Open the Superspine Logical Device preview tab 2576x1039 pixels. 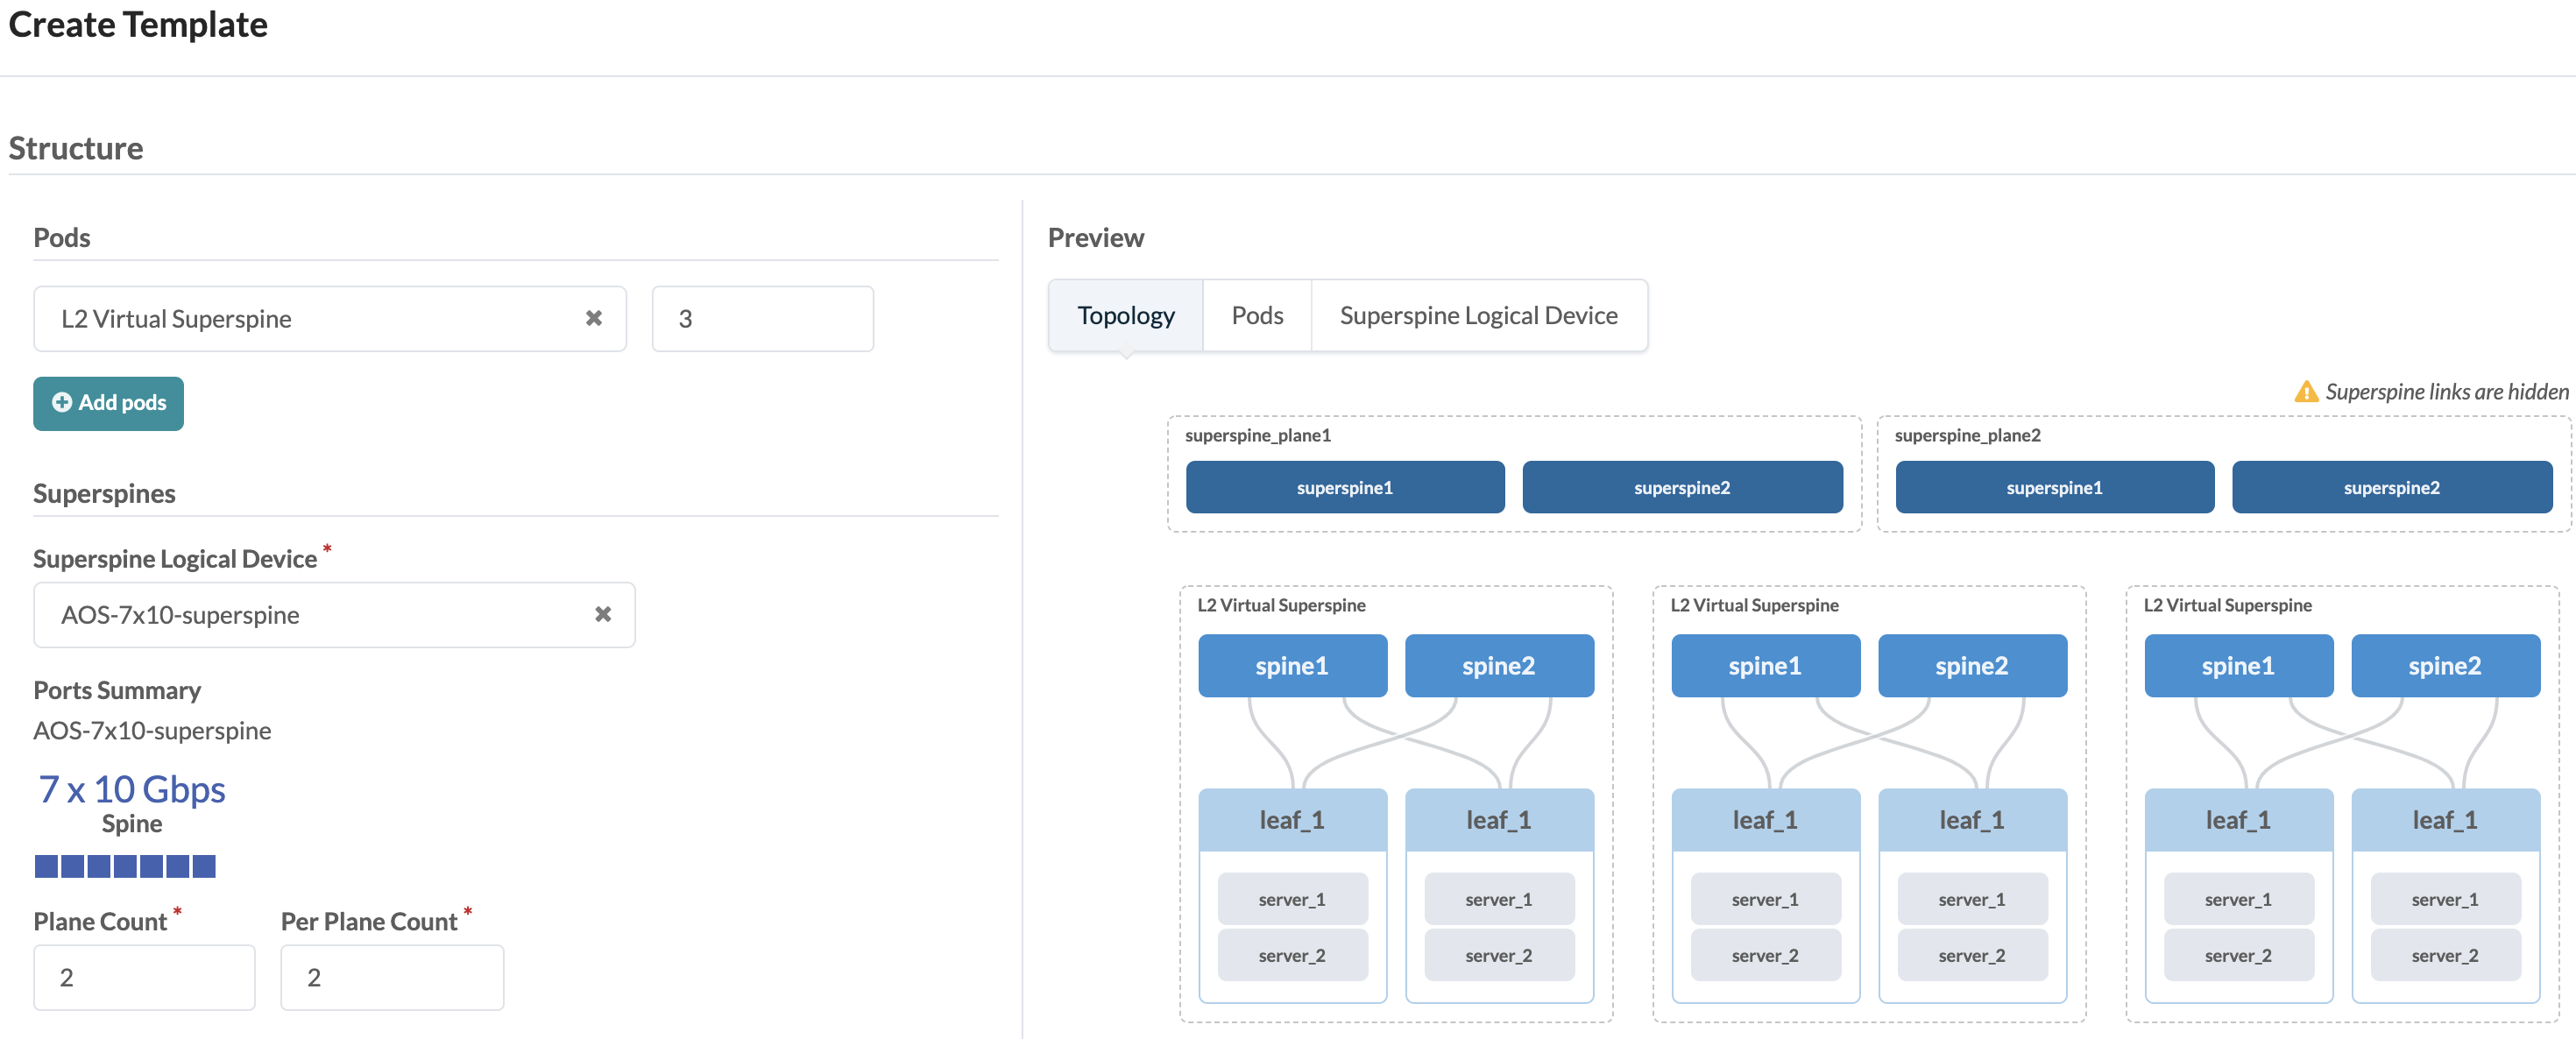[1477, 315]
